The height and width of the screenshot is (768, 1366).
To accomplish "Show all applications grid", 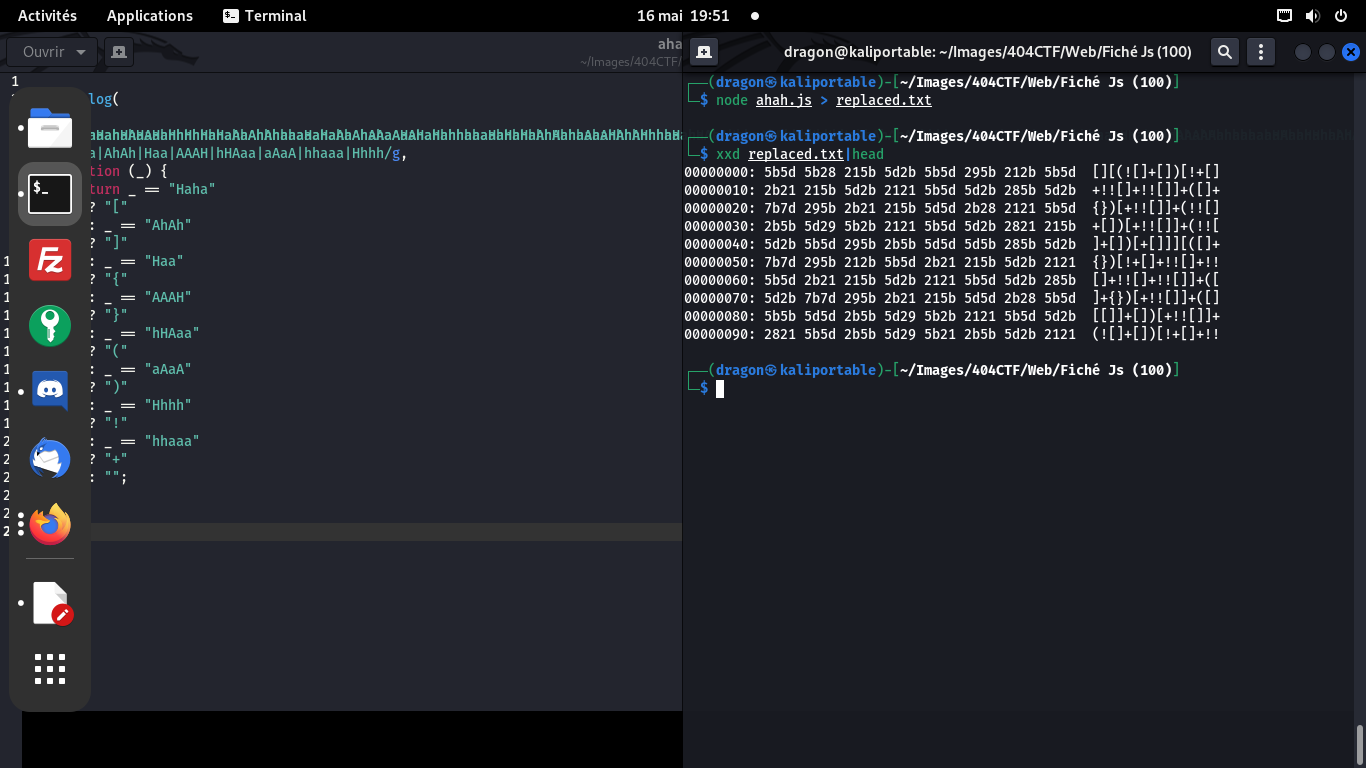I will click(50, 669).
